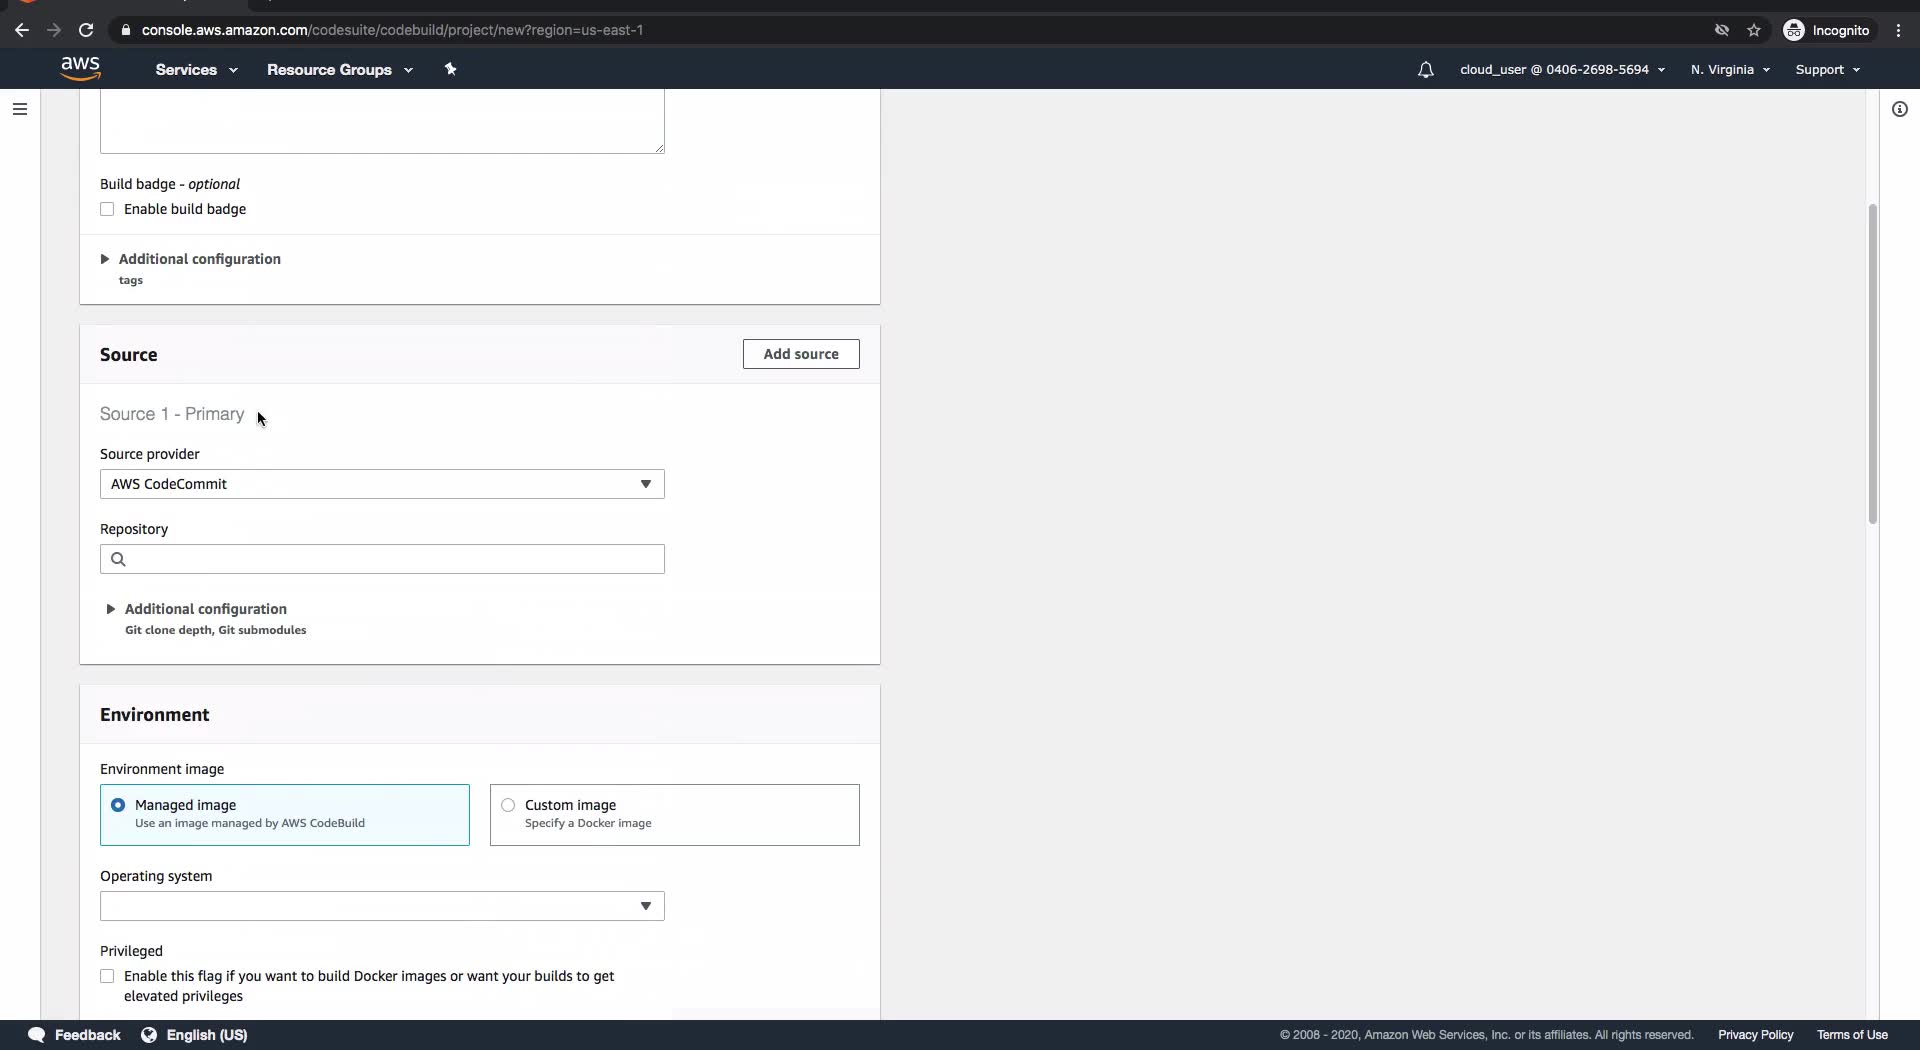The image size is (1920, 1050).
Task: Click the tracking-protection eye icon in address bar
Action: (1722, 30)
